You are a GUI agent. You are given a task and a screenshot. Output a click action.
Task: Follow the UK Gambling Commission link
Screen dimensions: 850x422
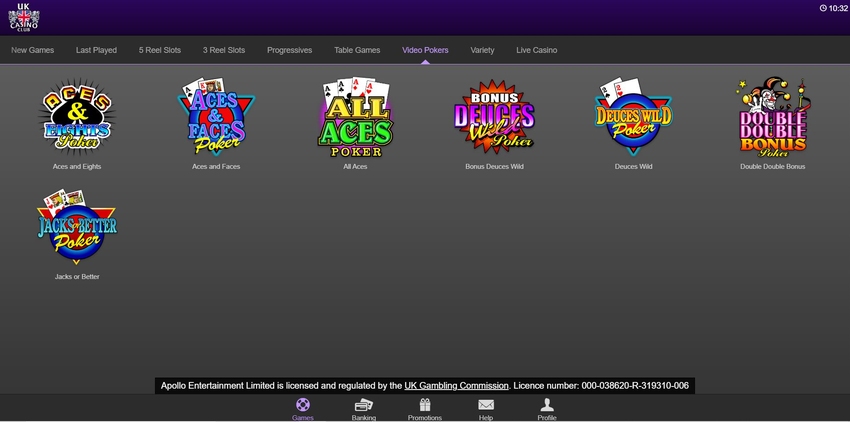pos(456,386)
